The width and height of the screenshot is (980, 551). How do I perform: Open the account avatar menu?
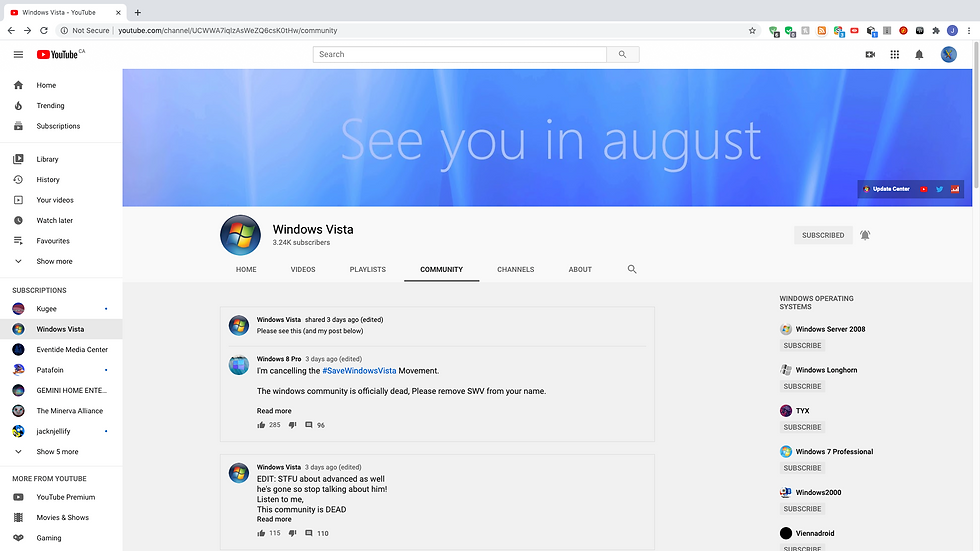point(948,54)
